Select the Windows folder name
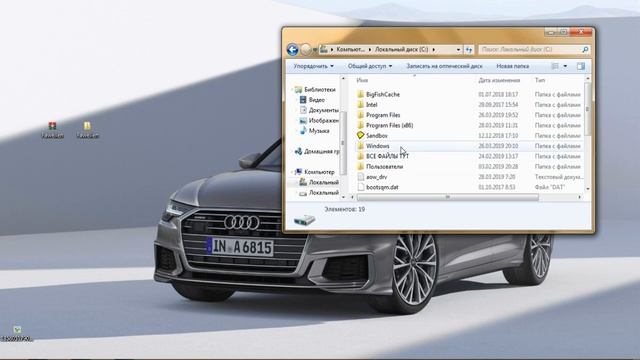Screen dimensions: 640x360 pyautogui.click(x=378, y=146)
